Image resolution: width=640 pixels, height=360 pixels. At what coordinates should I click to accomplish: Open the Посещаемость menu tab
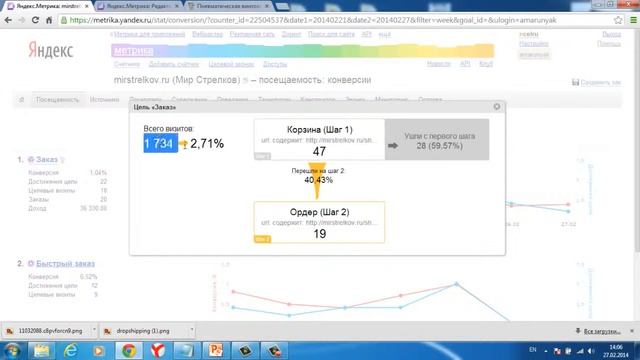57,100
